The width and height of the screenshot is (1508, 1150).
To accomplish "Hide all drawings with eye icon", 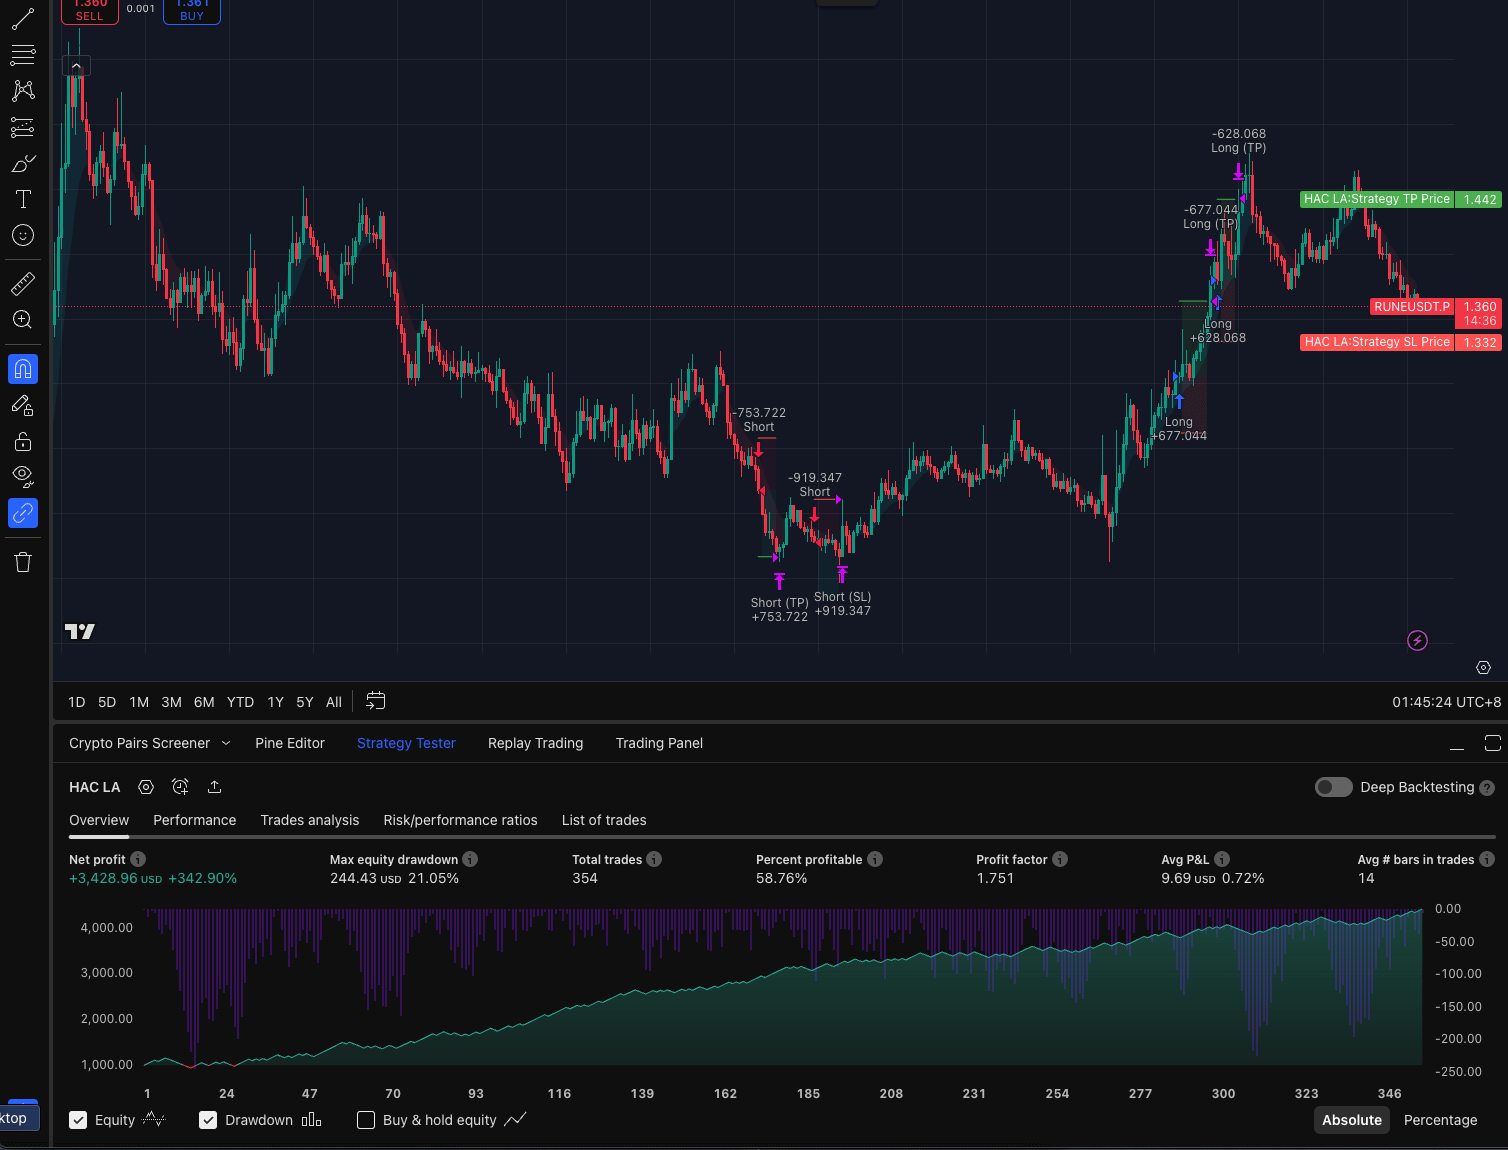I will coord(23,474).
